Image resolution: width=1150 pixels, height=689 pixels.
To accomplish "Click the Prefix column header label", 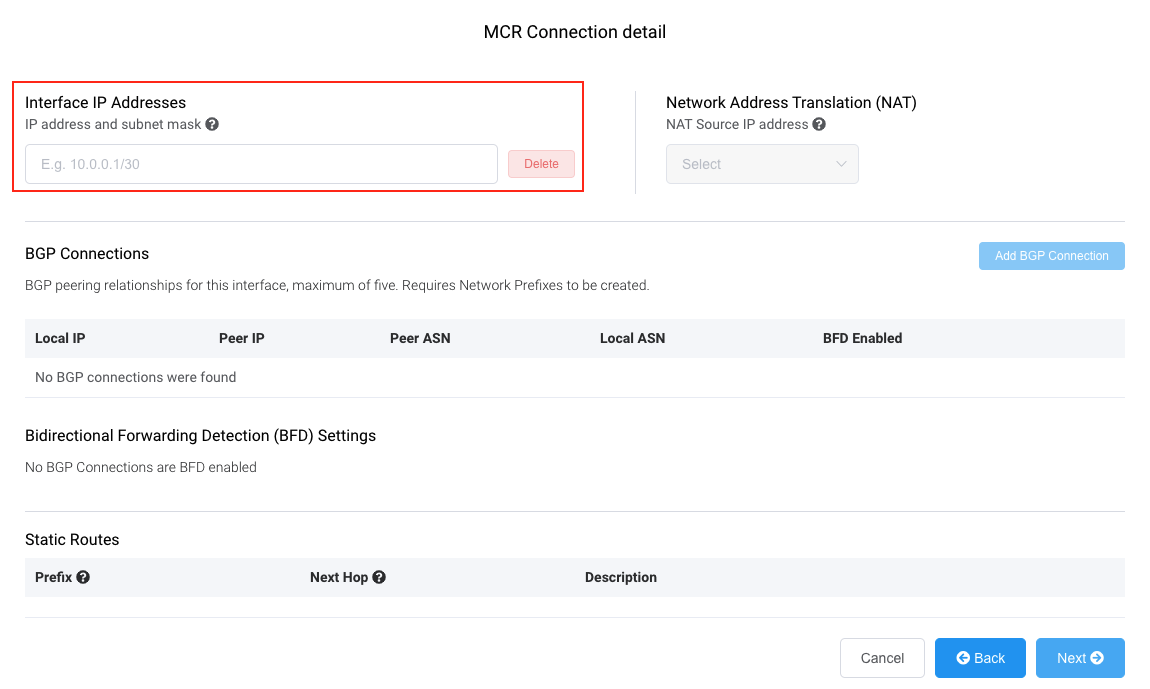I will 53,577.
